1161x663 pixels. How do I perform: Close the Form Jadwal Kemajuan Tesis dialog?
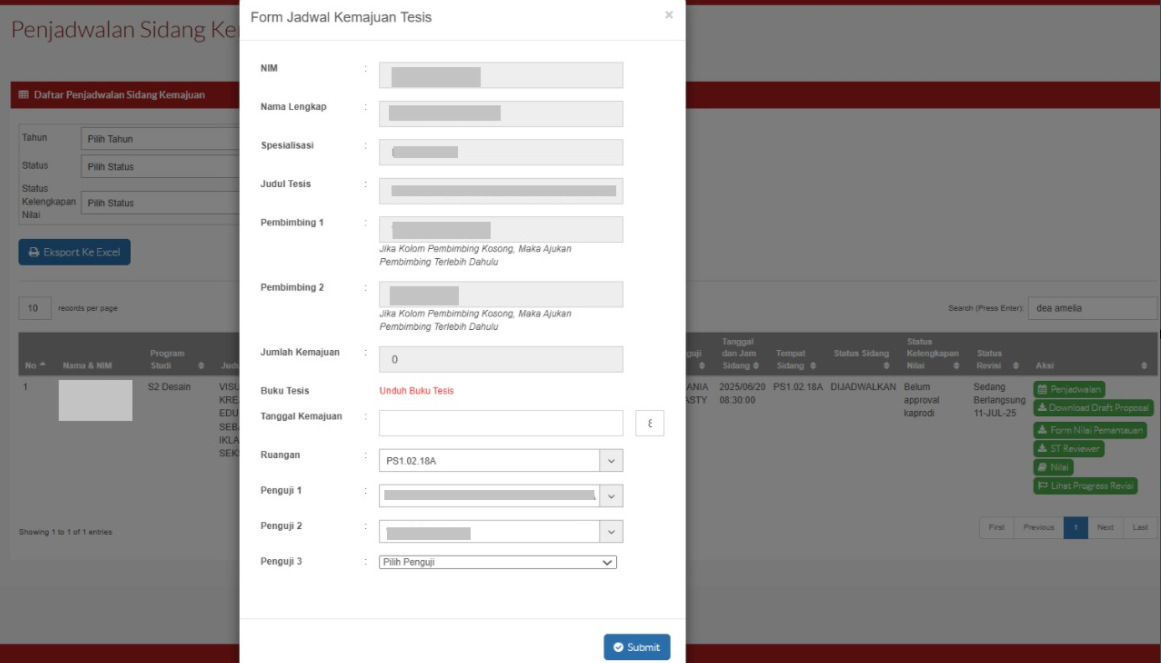668,15
